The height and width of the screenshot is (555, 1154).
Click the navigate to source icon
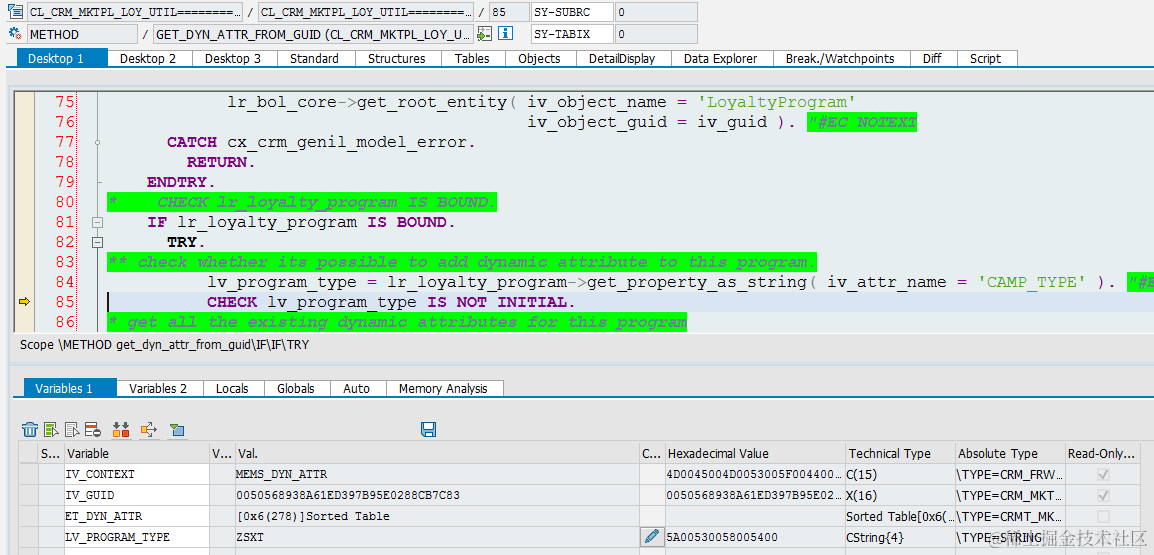(484, 34)
